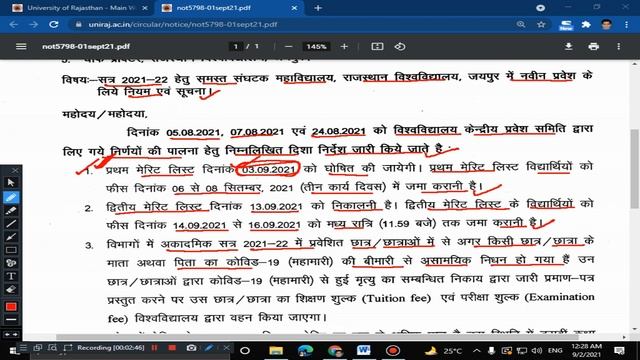Open browser zoom indicator in address bar
640x360 pixels.
point(521,24)
